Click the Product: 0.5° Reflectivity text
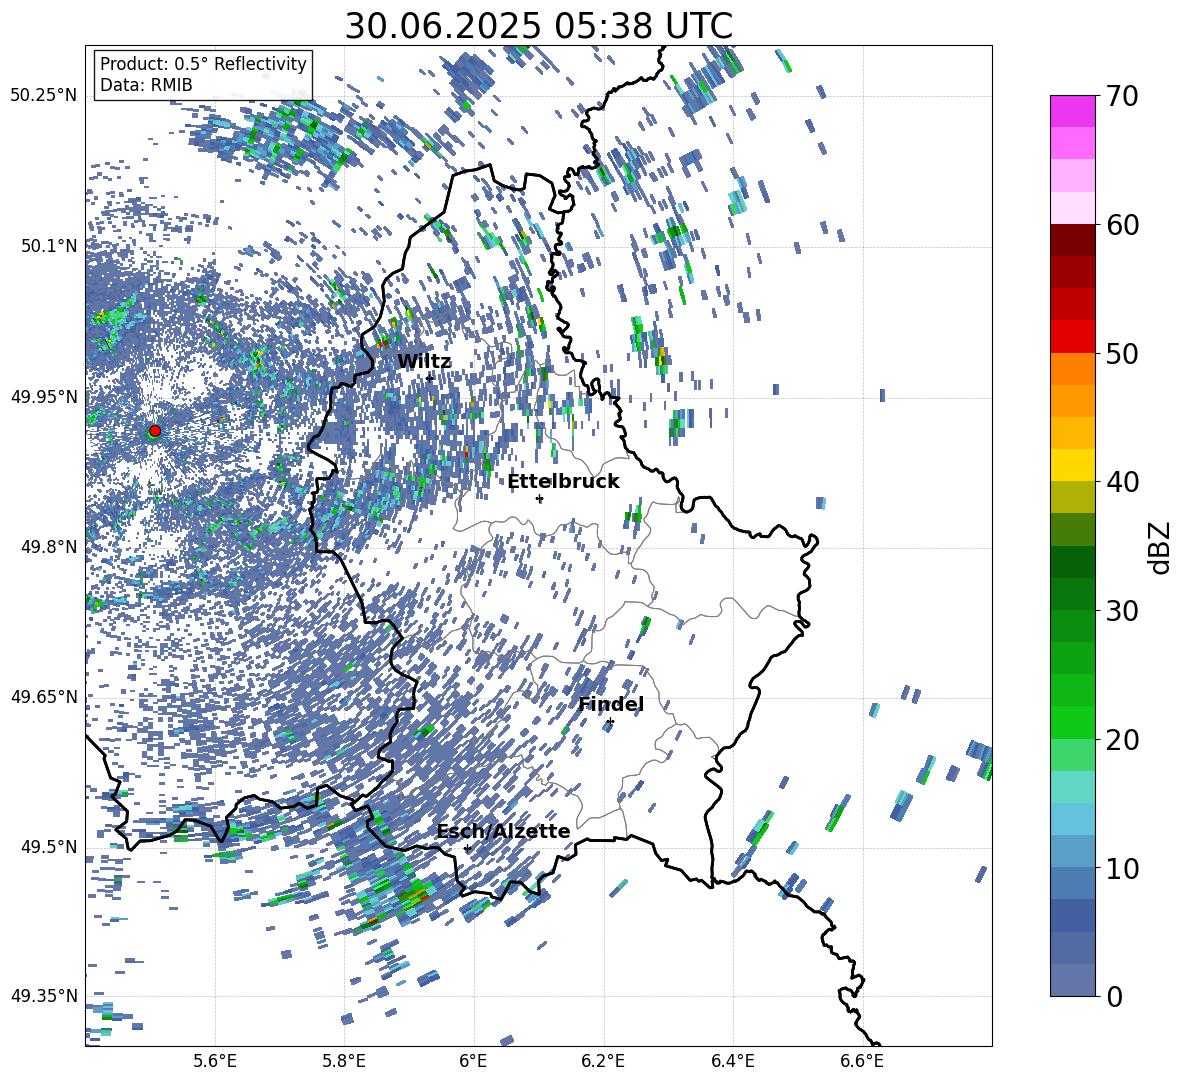1184x1081 pixels. pos(203,63)
